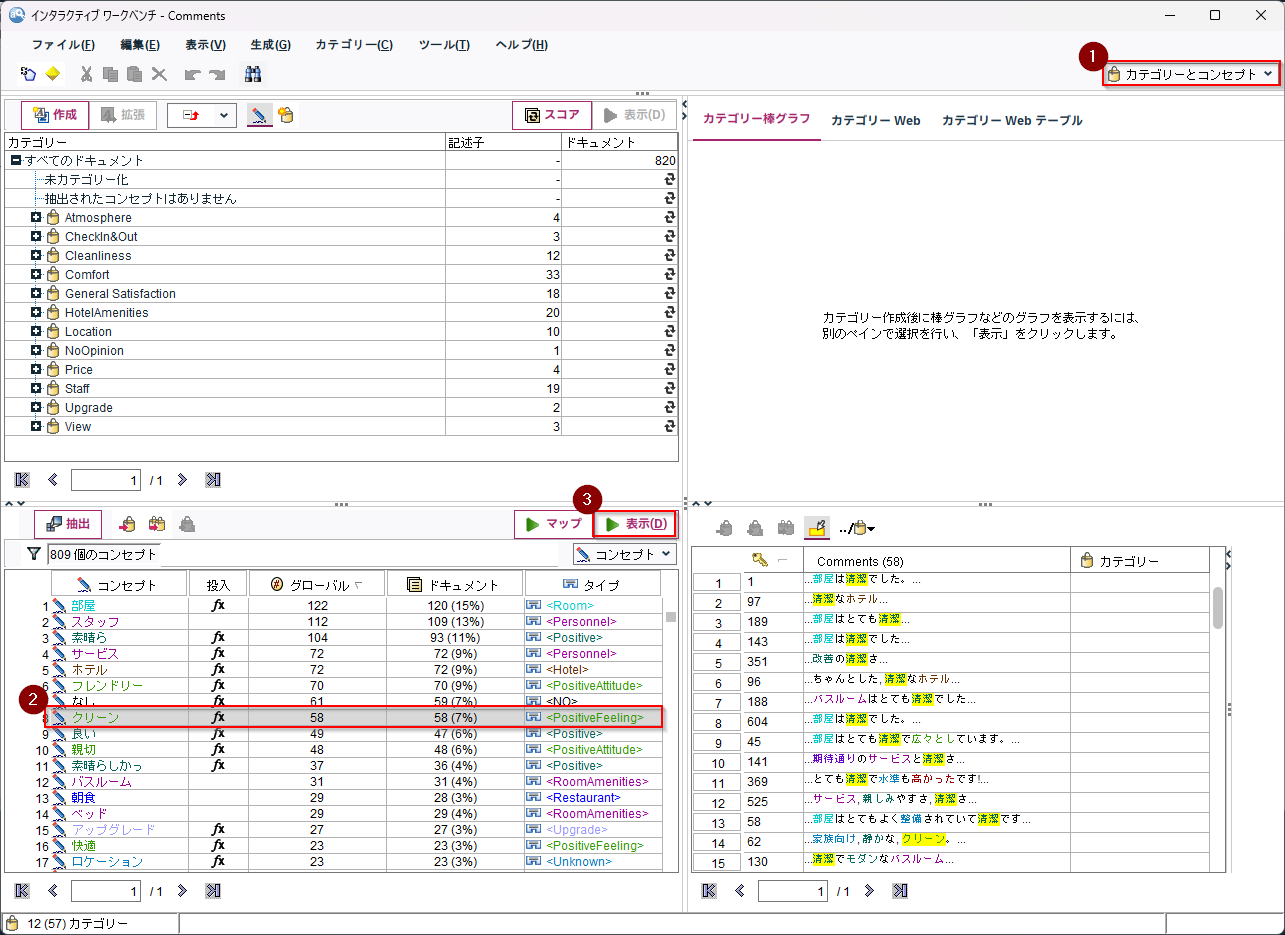1285x935 pixels.
Task: Click the Comments table vertical scrollbar
Action: pyautogui.click(x=1218, y=607)
